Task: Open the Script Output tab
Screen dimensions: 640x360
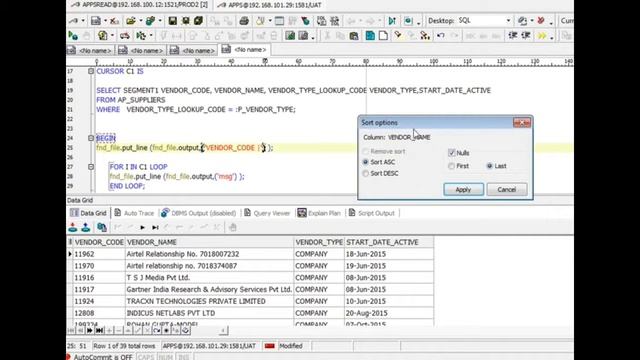Action: (371, 213)
